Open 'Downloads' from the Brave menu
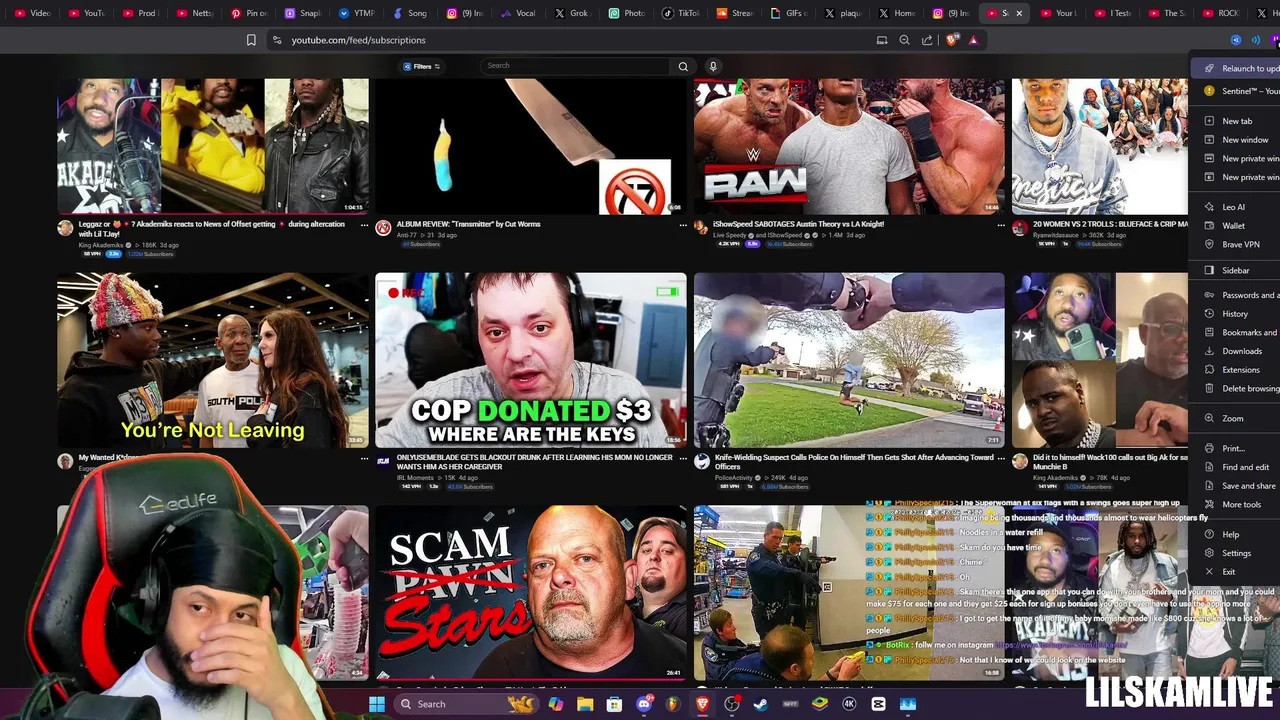The image size is (1280, 720). pyautogui.click(x=1236, y=351)
